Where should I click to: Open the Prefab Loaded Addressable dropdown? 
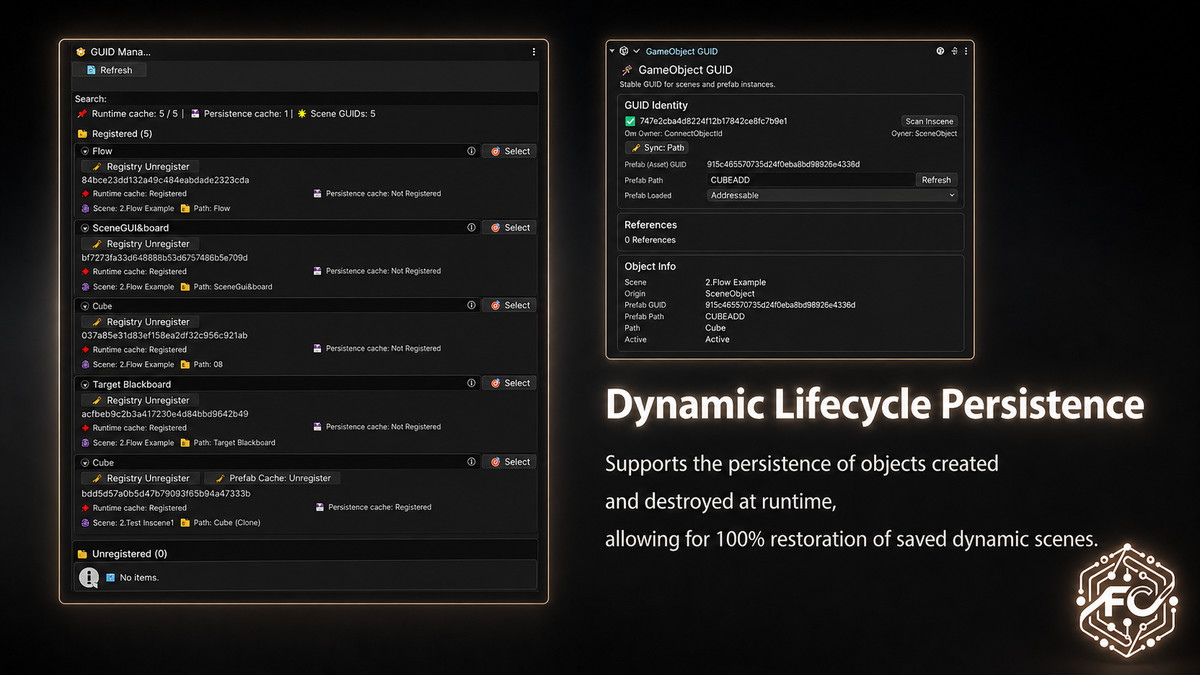point(832,196)
